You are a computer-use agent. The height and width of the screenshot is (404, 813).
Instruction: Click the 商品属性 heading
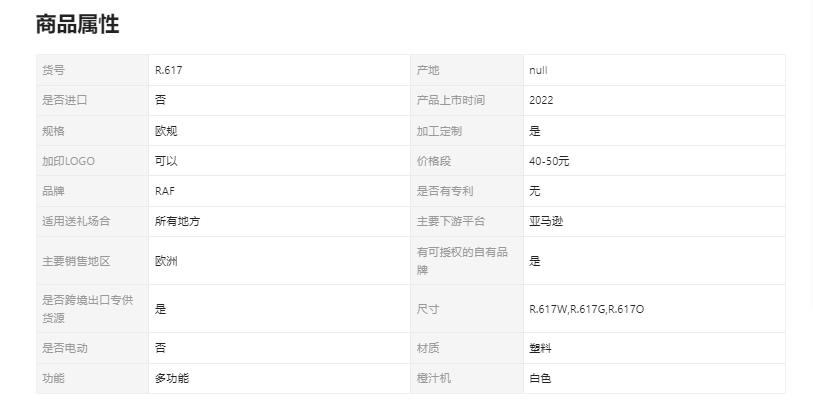(x=77, y=25)
